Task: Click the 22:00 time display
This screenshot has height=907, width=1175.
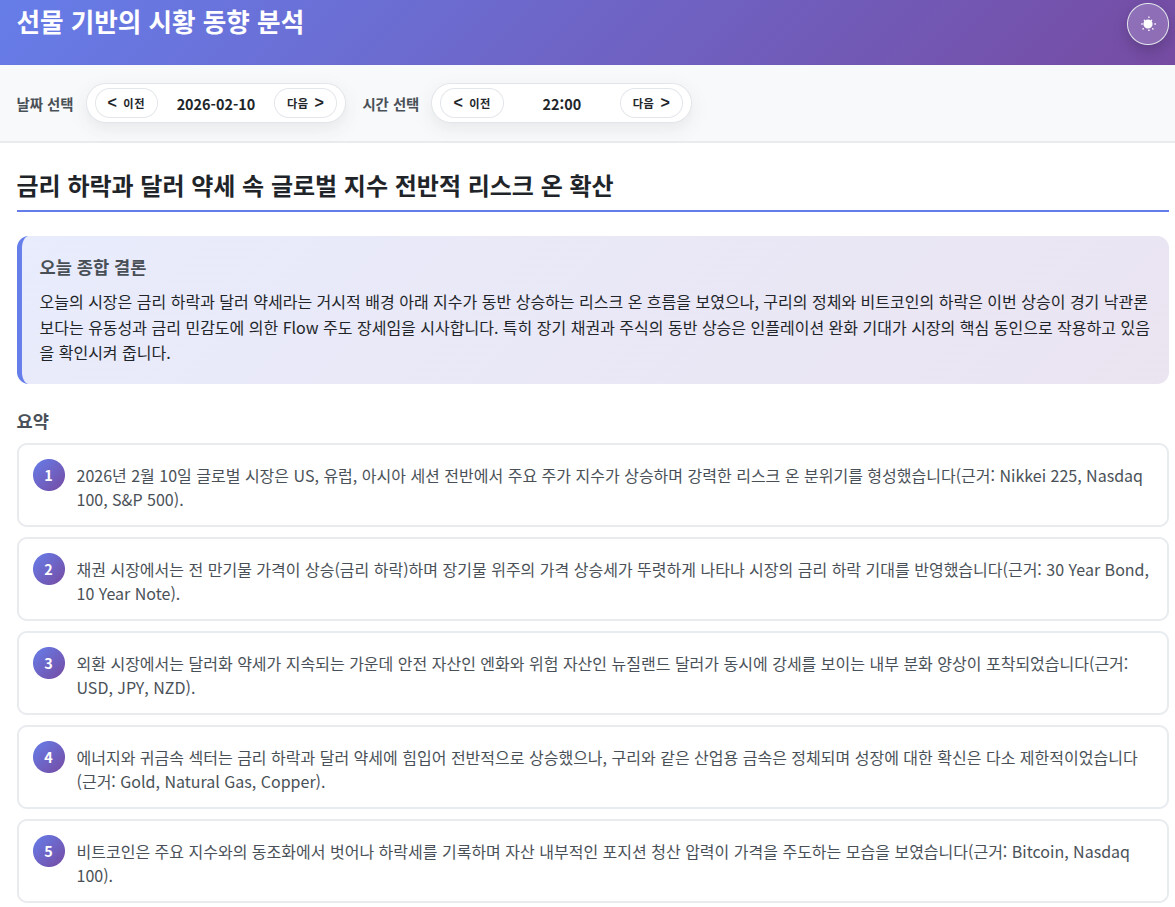Action: [561, 104]
